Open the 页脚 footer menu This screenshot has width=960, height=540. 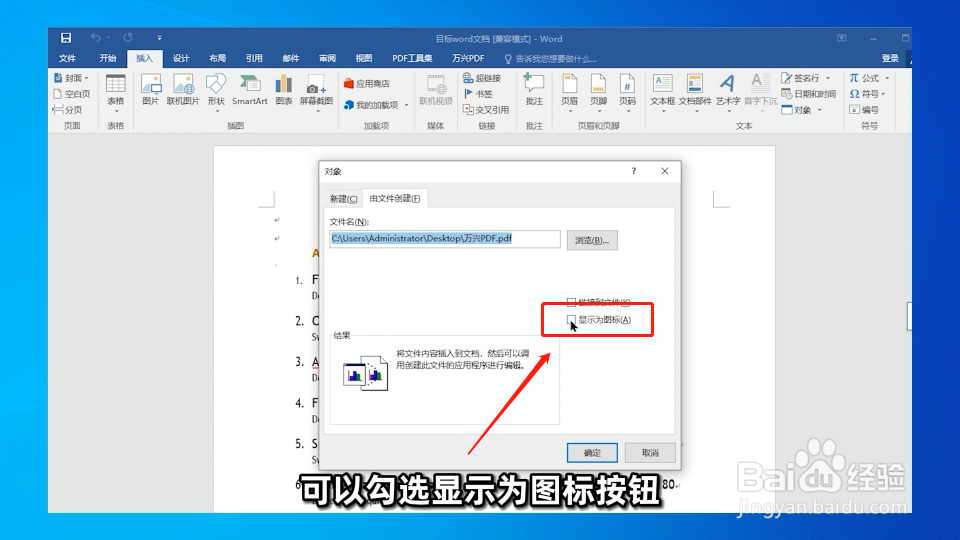click(x=598, y=91)
